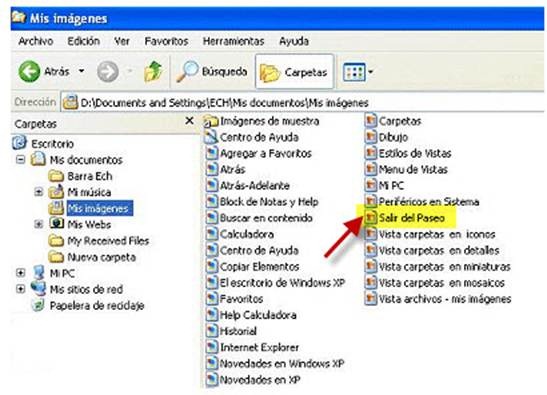Select the Internet Explorer file icon

[x=211, y=347]
